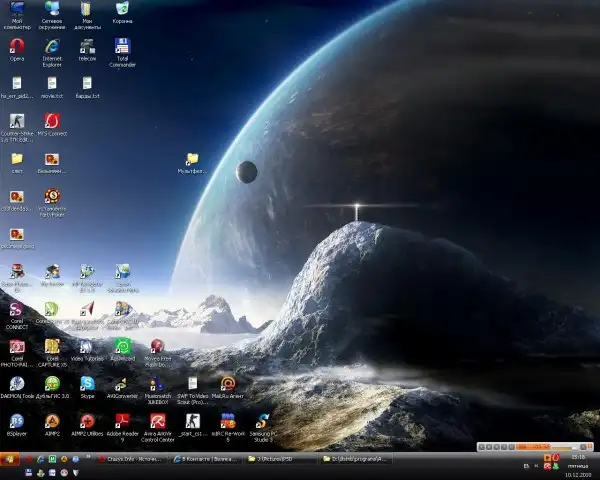This screenshot has width=600, height=480.
Task: Open the Opera browser desktop icon
Action: tap(17, 47)
